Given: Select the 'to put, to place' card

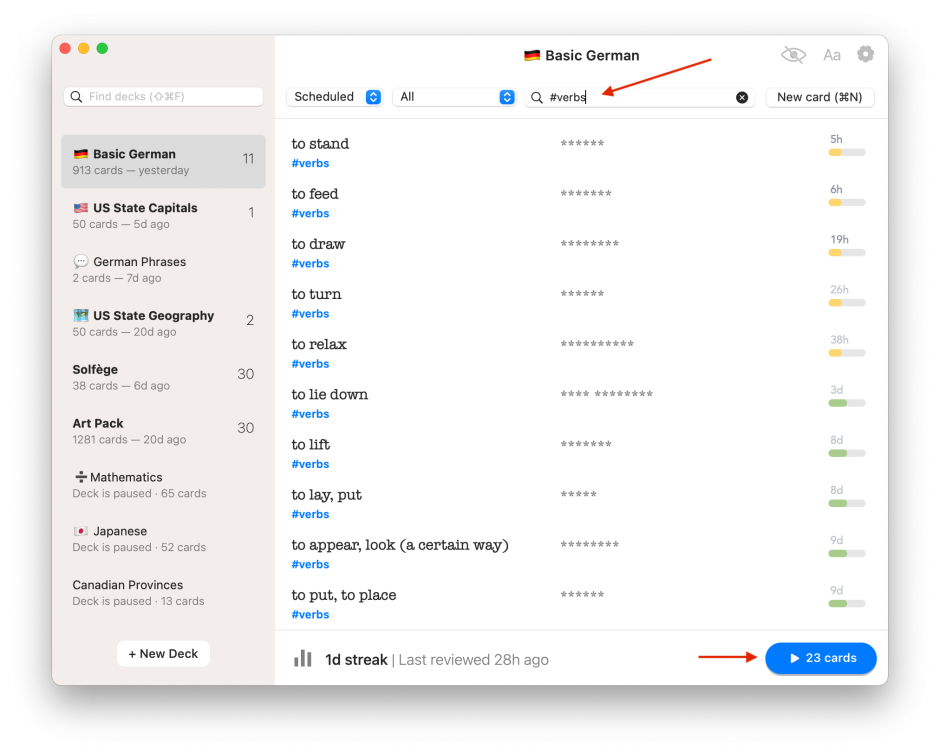Looking at the screenshot, I should [581, 604].
